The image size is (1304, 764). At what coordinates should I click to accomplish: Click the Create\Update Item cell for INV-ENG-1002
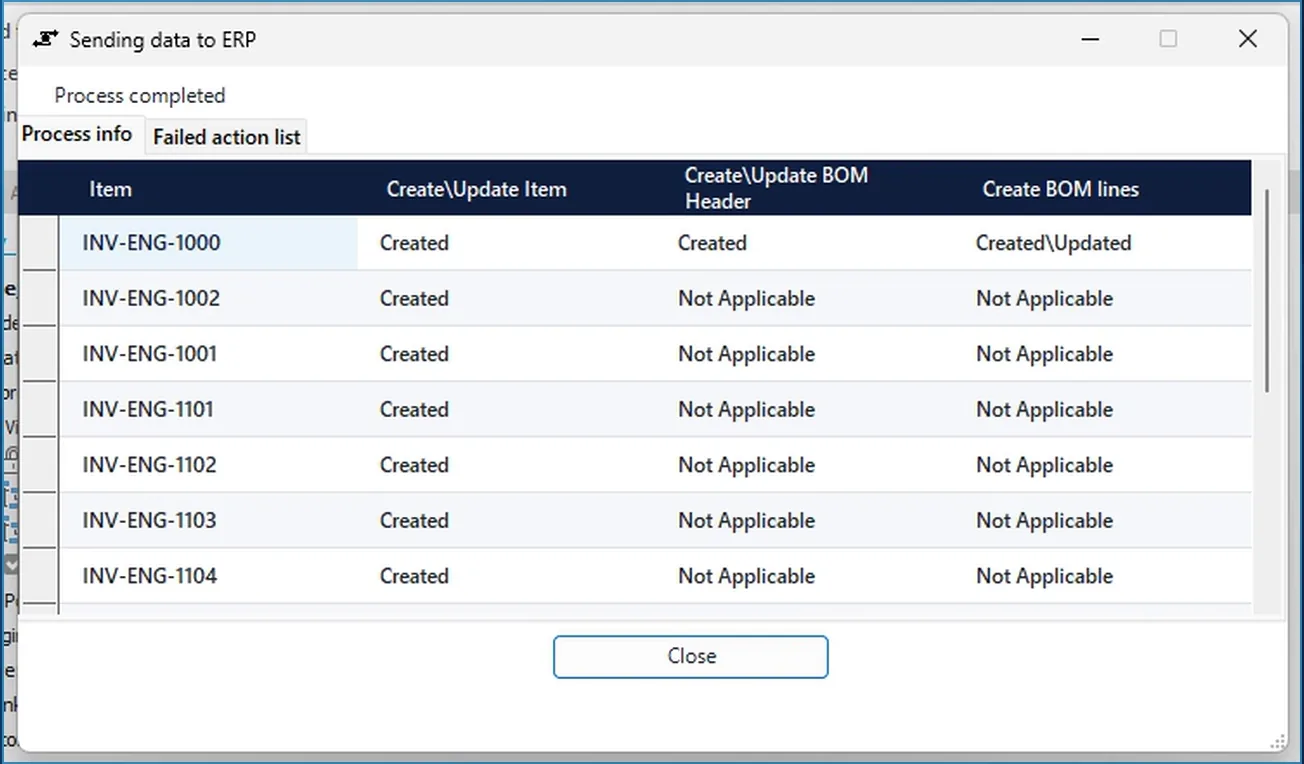506,299
